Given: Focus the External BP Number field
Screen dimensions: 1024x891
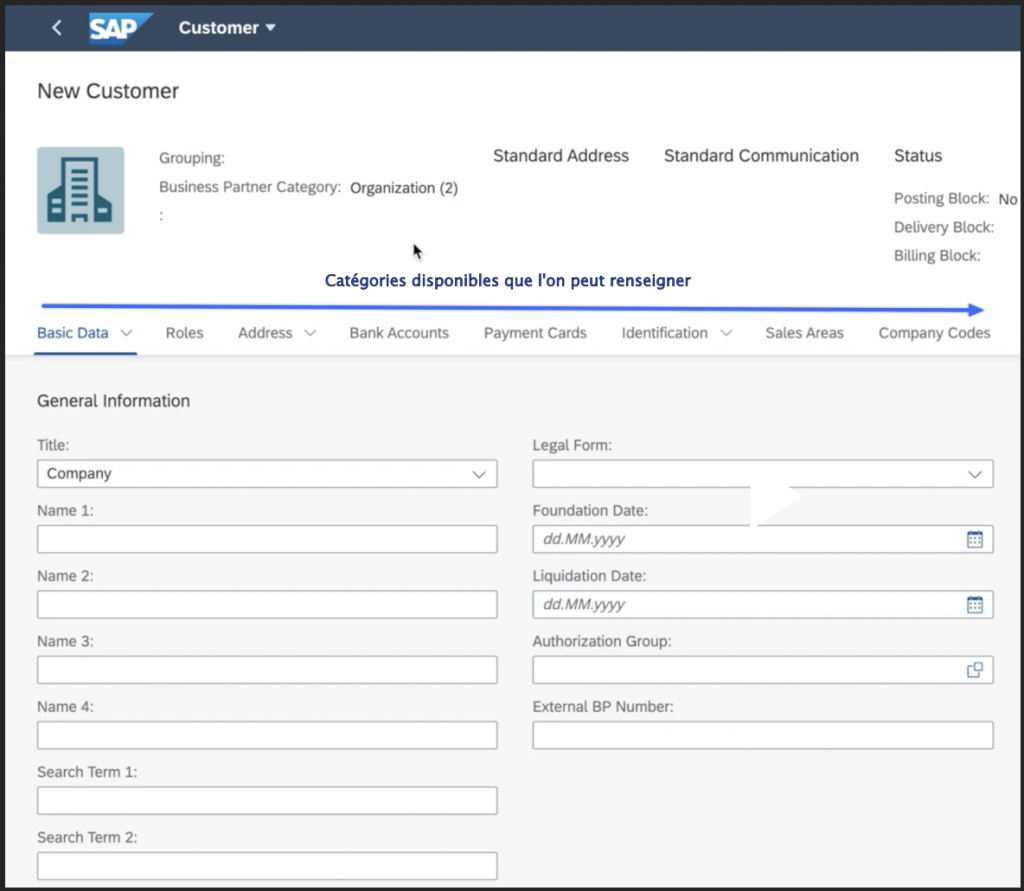Looking at the screenshot, I should tap(762, 735).
